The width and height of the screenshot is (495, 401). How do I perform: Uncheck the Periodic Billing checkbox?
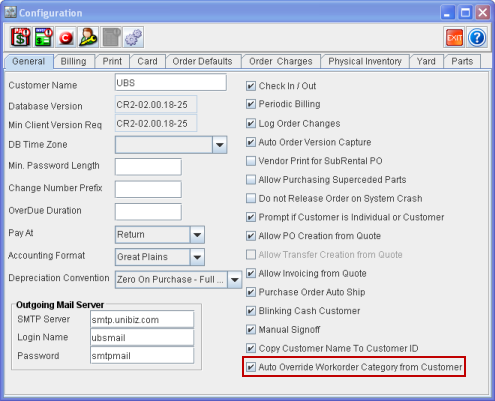tap(251, 104)
